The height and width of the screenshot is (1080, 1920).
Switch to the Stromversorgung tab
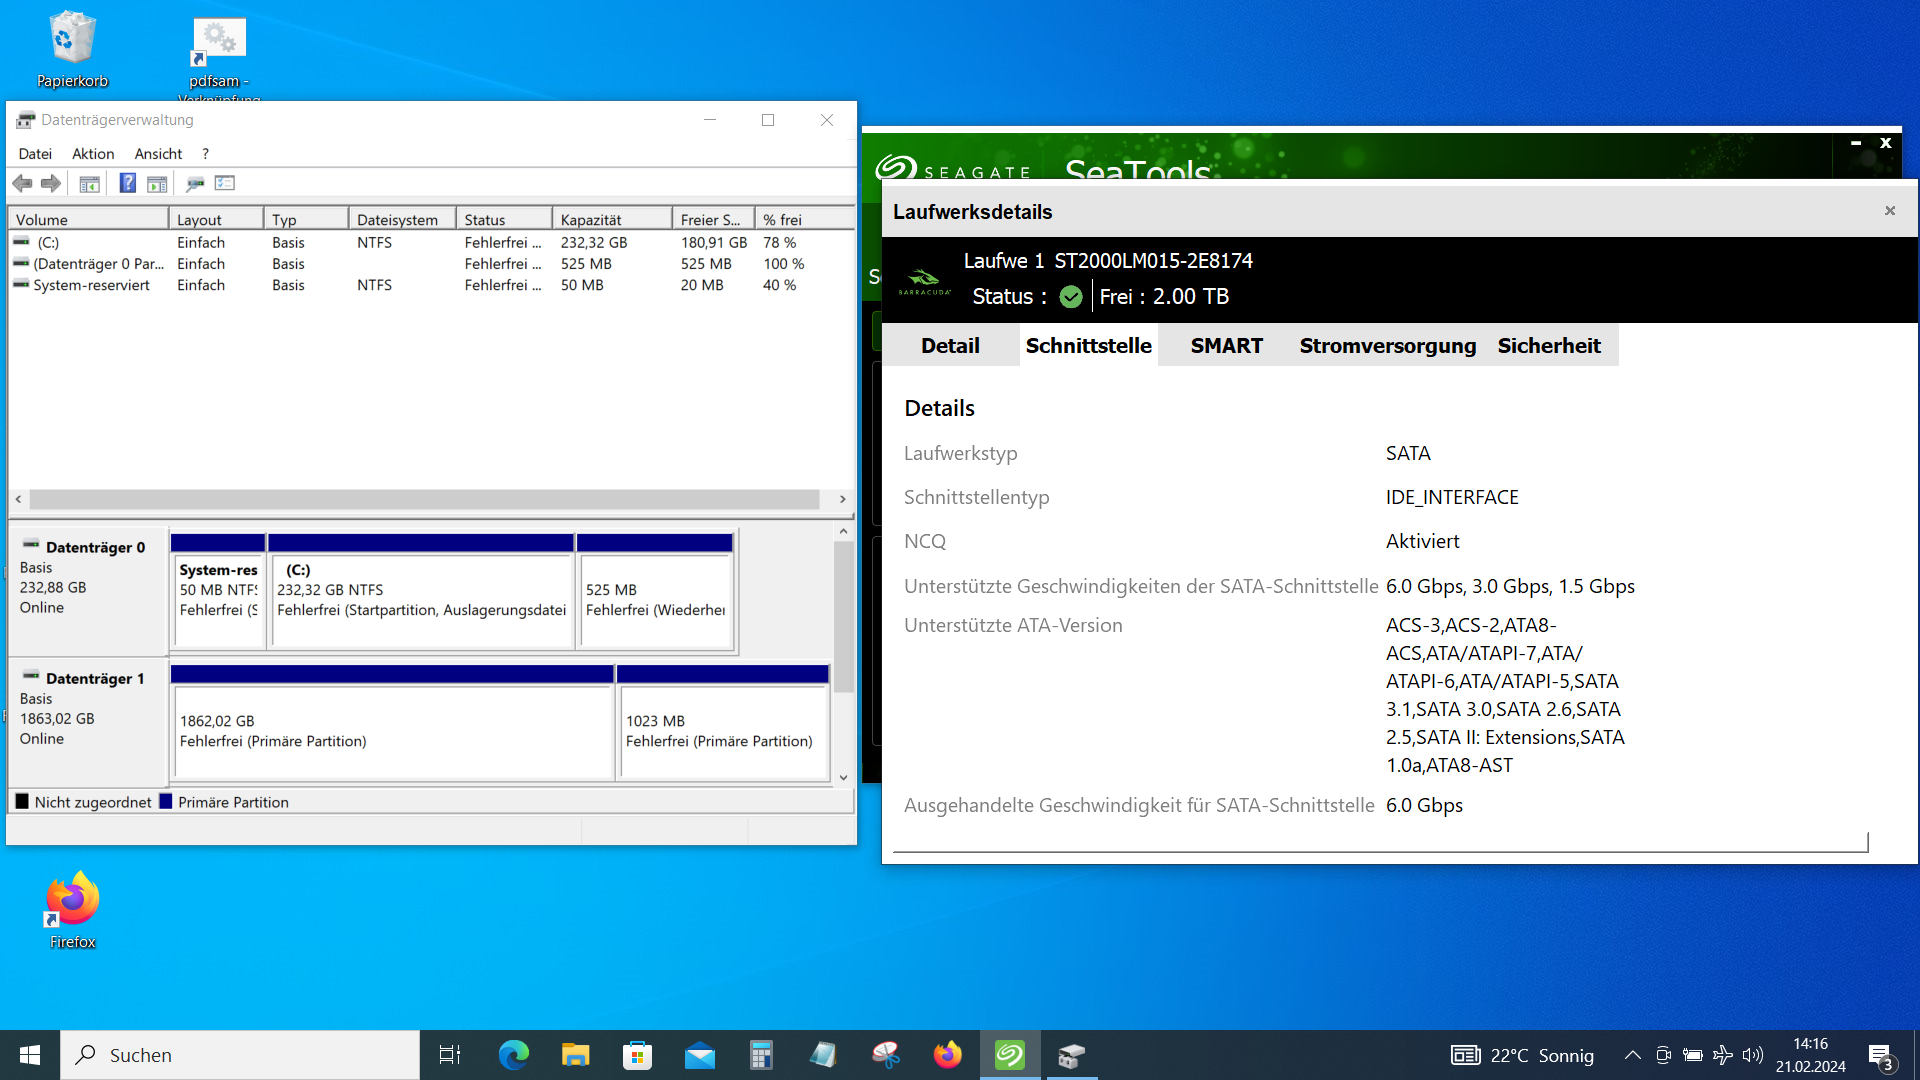coord(1387,345)
